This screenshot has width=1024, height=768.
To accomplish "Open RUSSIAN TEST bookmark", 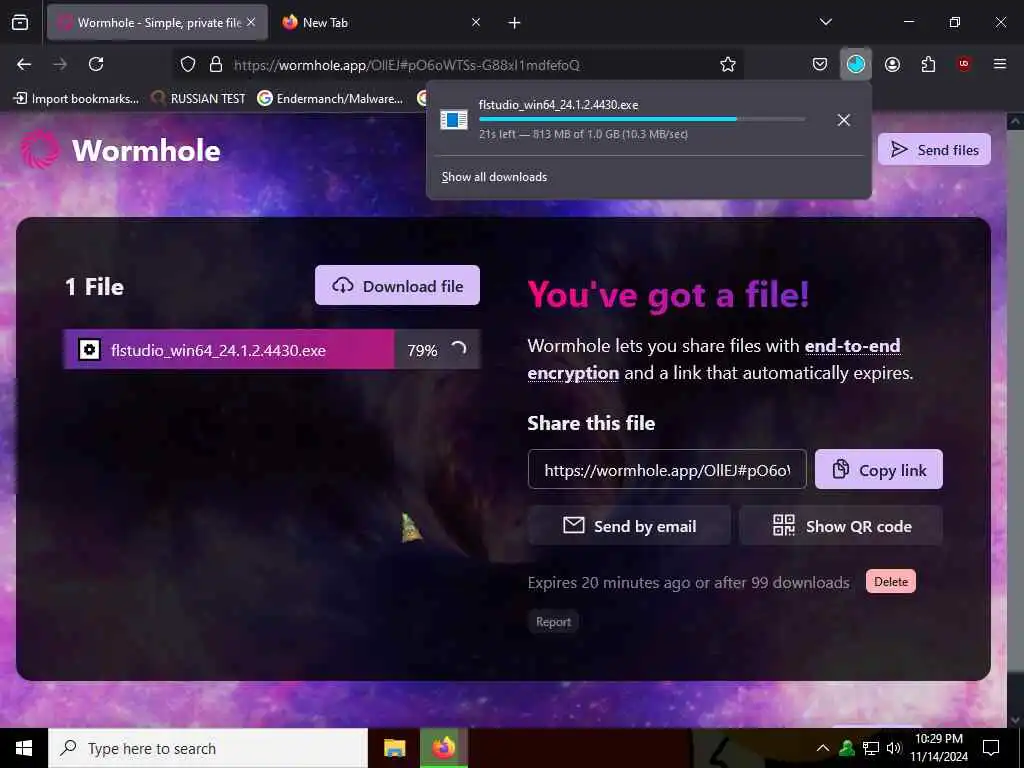I will click(199, 99).
